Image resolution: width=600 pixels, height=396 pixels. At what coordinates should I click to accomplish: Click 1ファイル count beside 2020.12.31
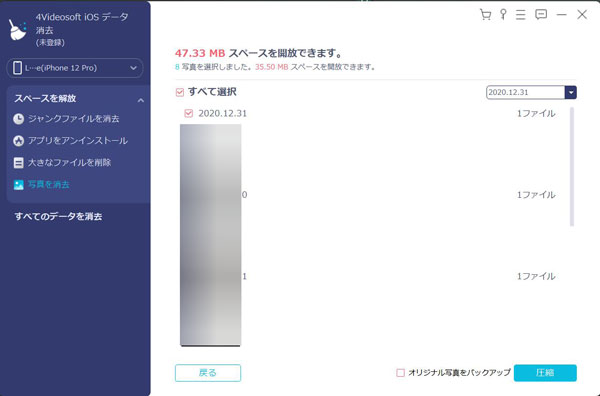coord(536,113)
